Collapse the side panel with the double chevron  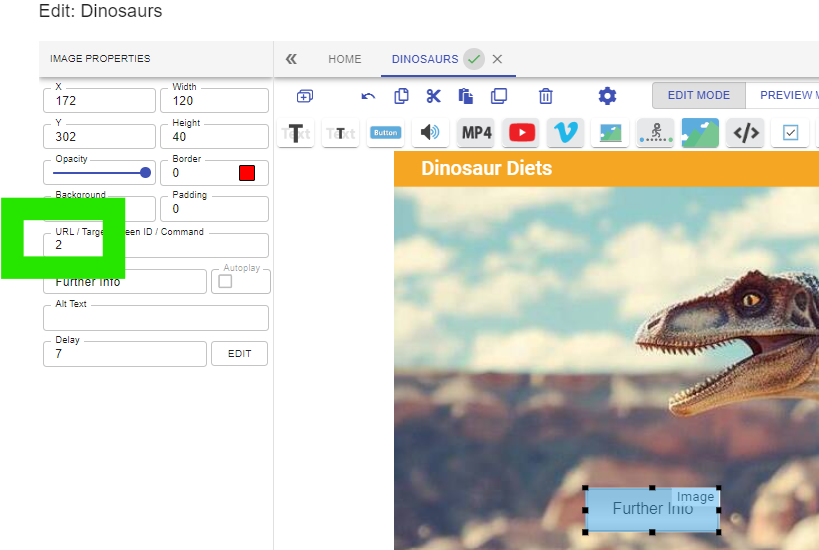click(291, 59)
